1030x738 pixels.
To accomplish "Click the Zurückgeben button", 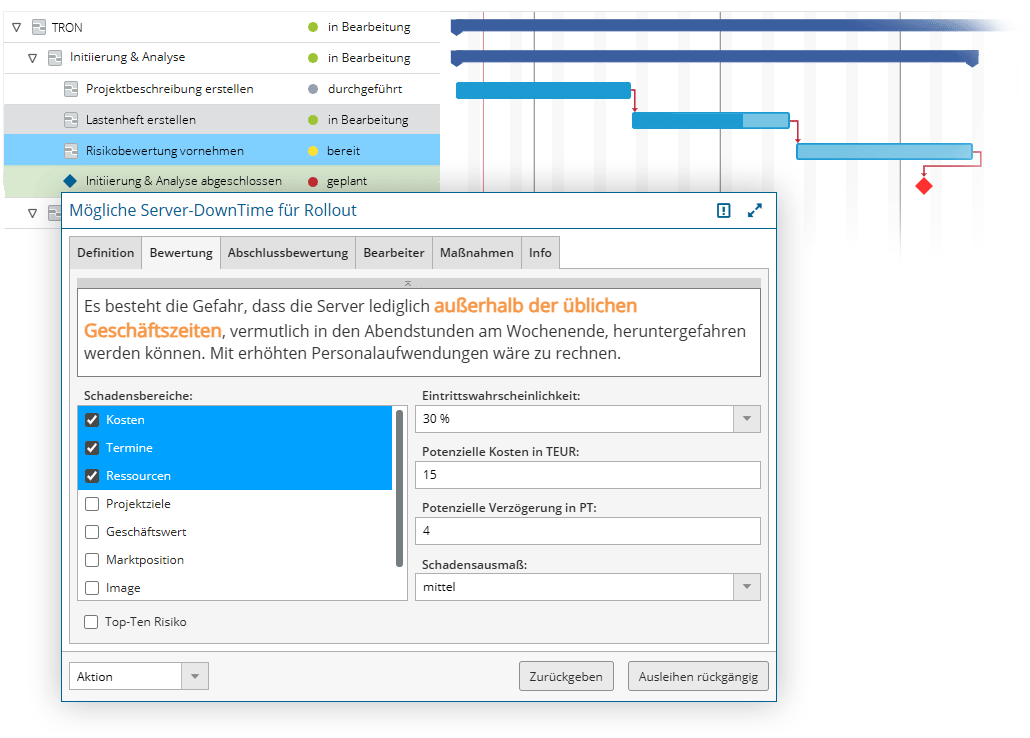I will point(566,677).
